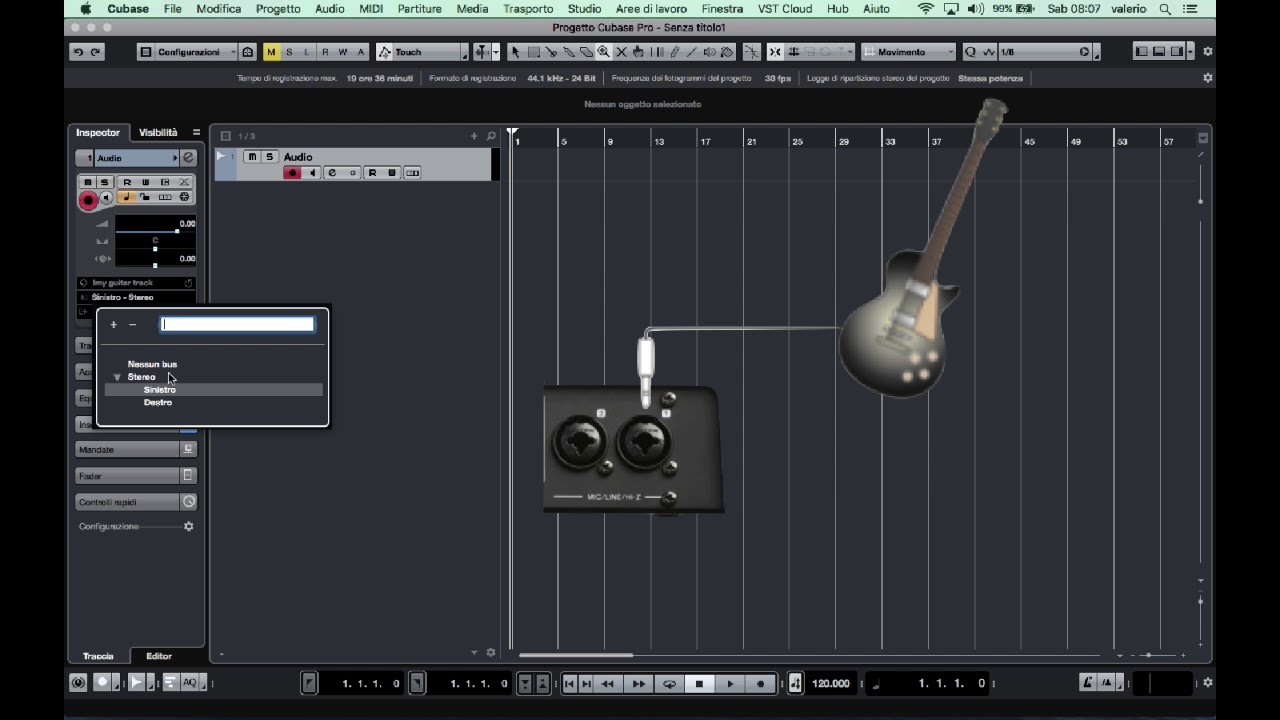Image resolution: width=1280 pixels, height=720 pixels.
Task: Click the plus button in bus popup
Action: click(113, 324)
